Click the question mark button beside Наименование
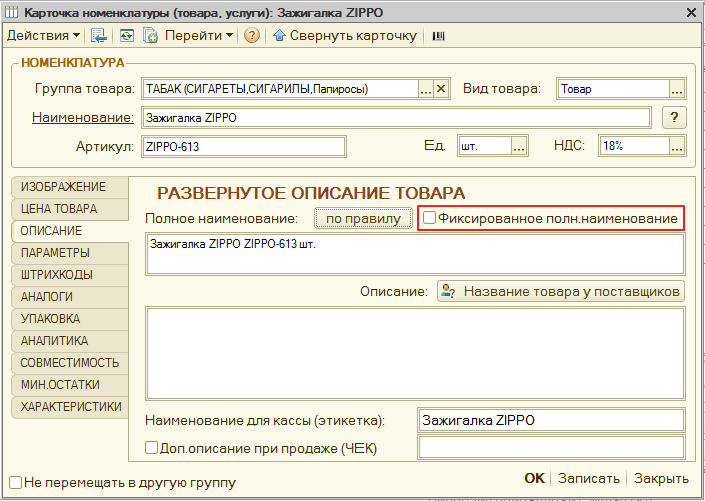This screenshot has width=705, height=501. point(674,117)
